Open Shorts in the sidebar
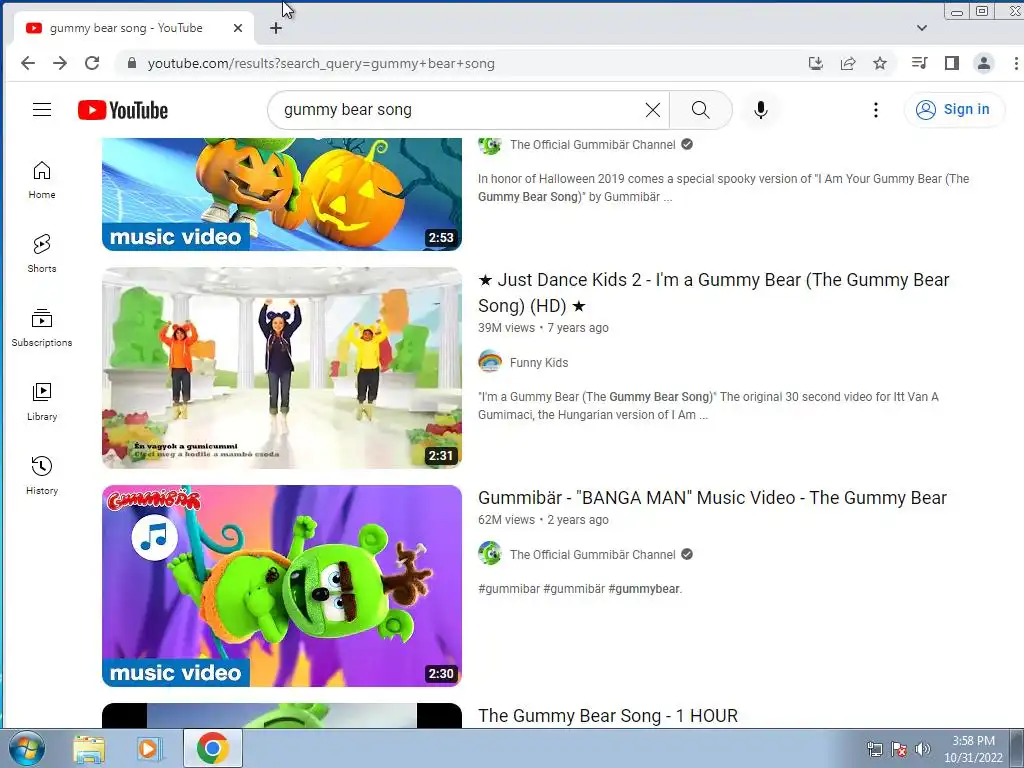 click(42, 253)
